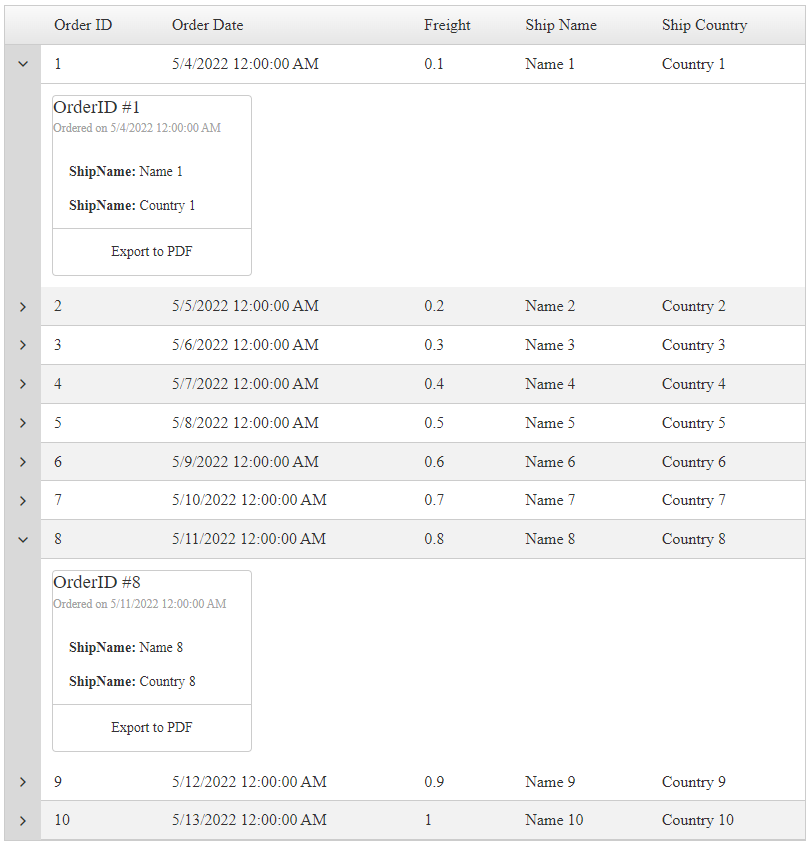811x846 pixels.
Task: Expand details for order 2
Action: 23,307
